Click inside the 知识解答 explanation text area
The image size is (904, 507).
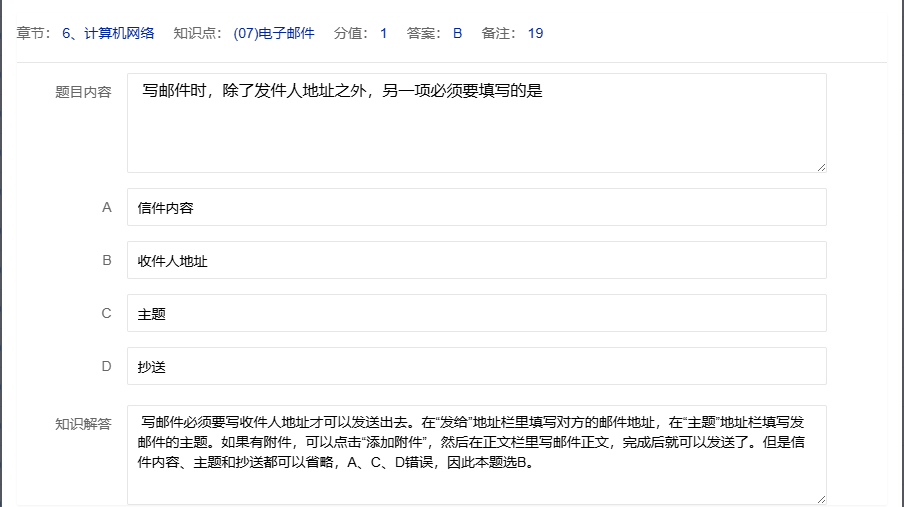[476, 454]
